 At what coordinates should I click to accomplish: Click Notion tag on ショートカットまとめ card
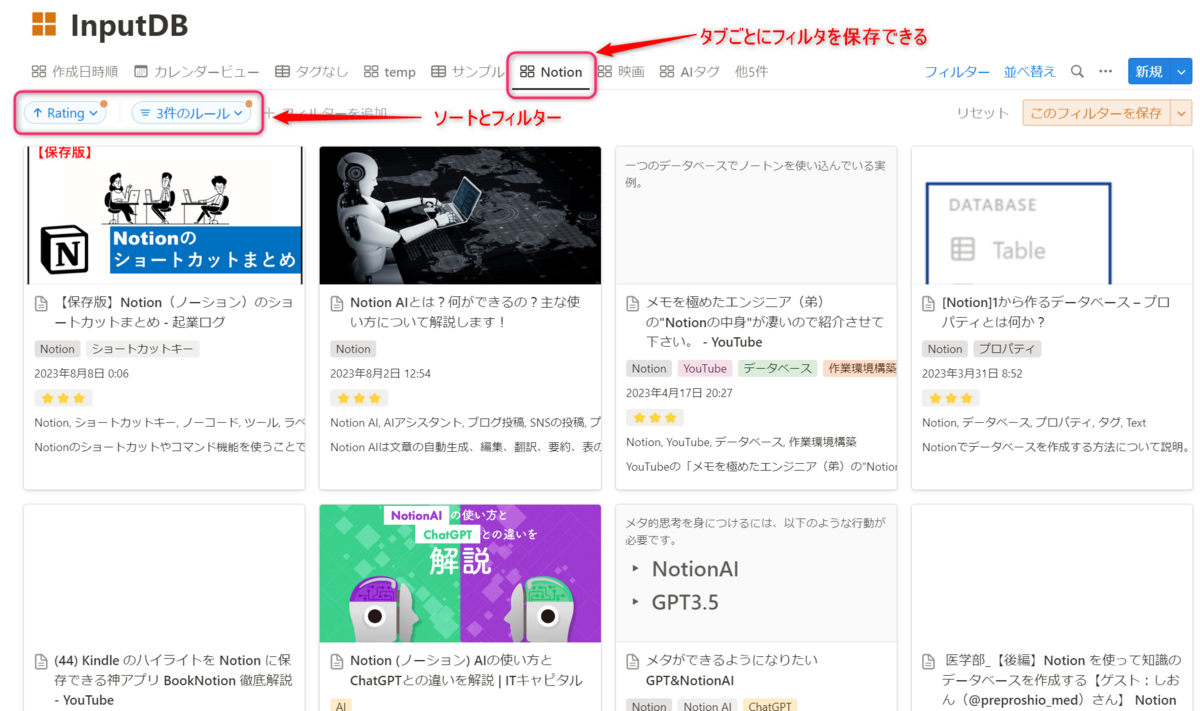(57, 349)
